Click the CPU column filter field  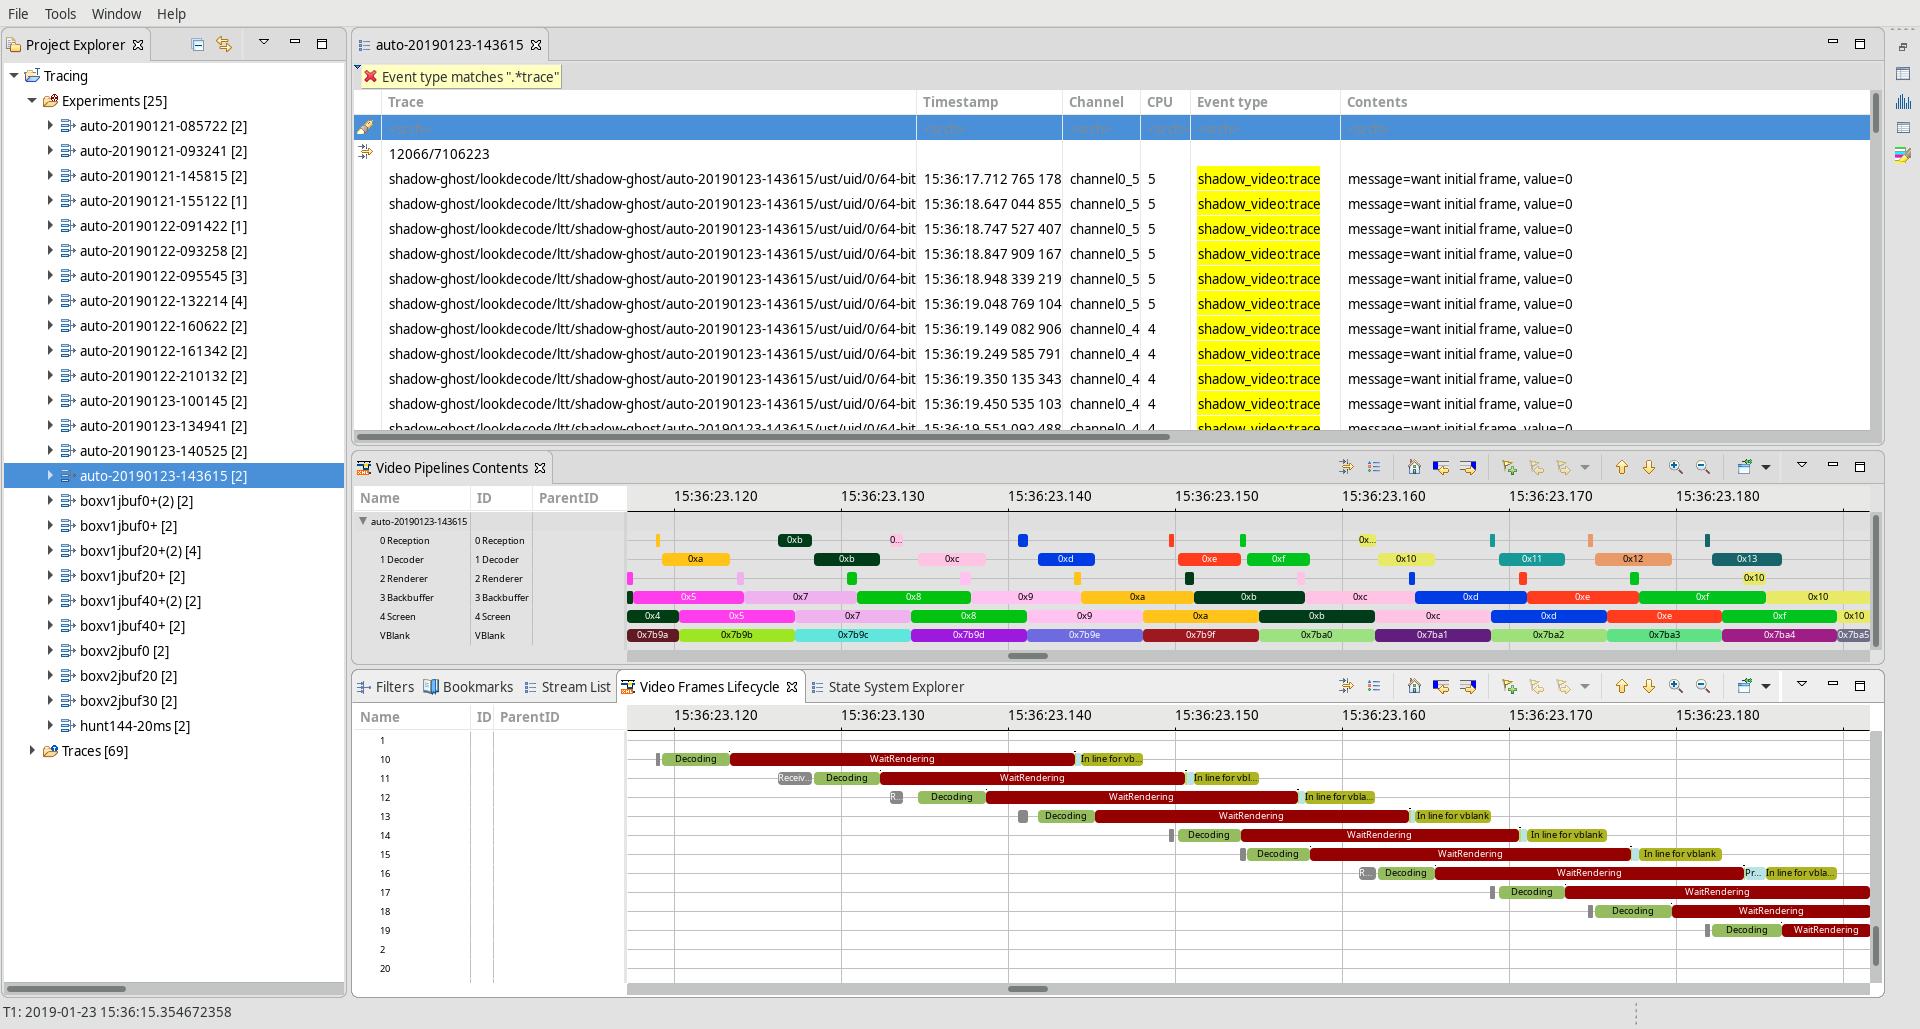1165,128
